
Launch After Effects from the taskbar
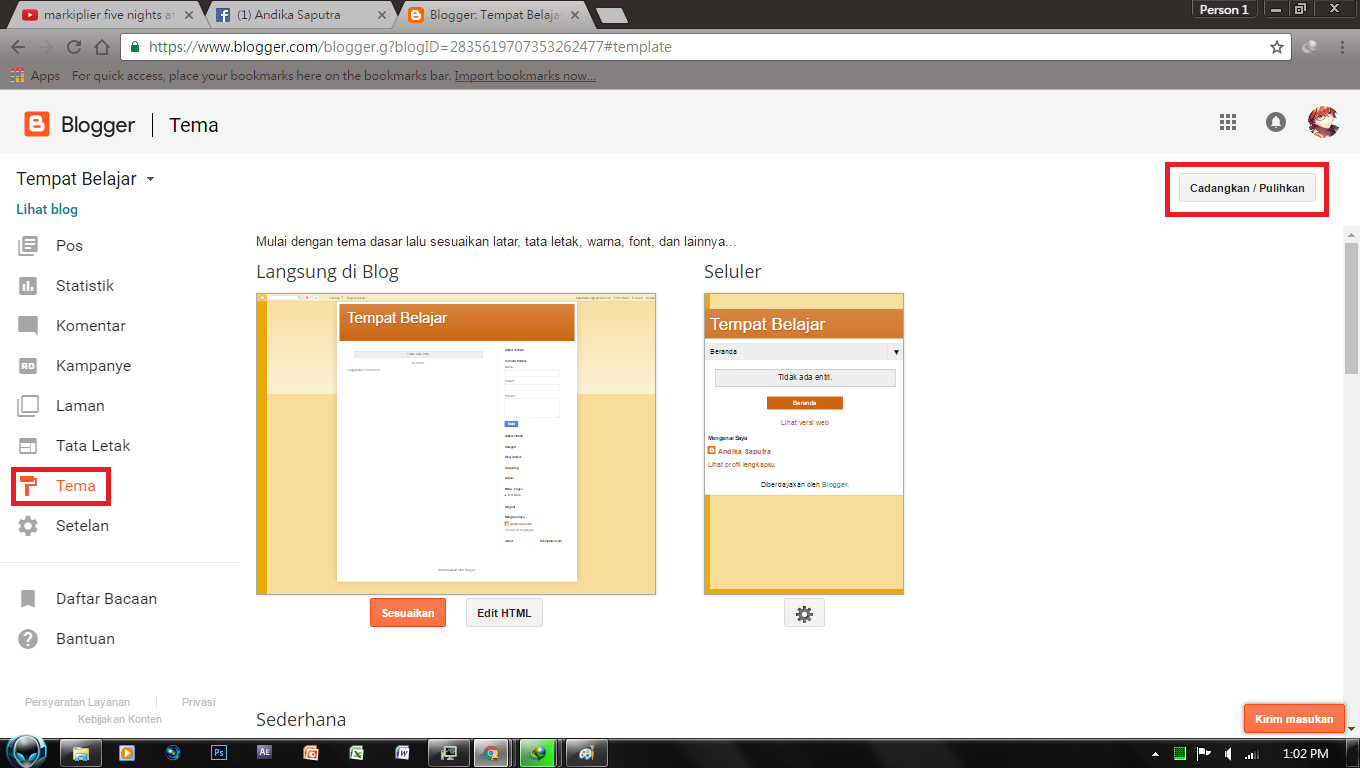click(x=265, y=753)
